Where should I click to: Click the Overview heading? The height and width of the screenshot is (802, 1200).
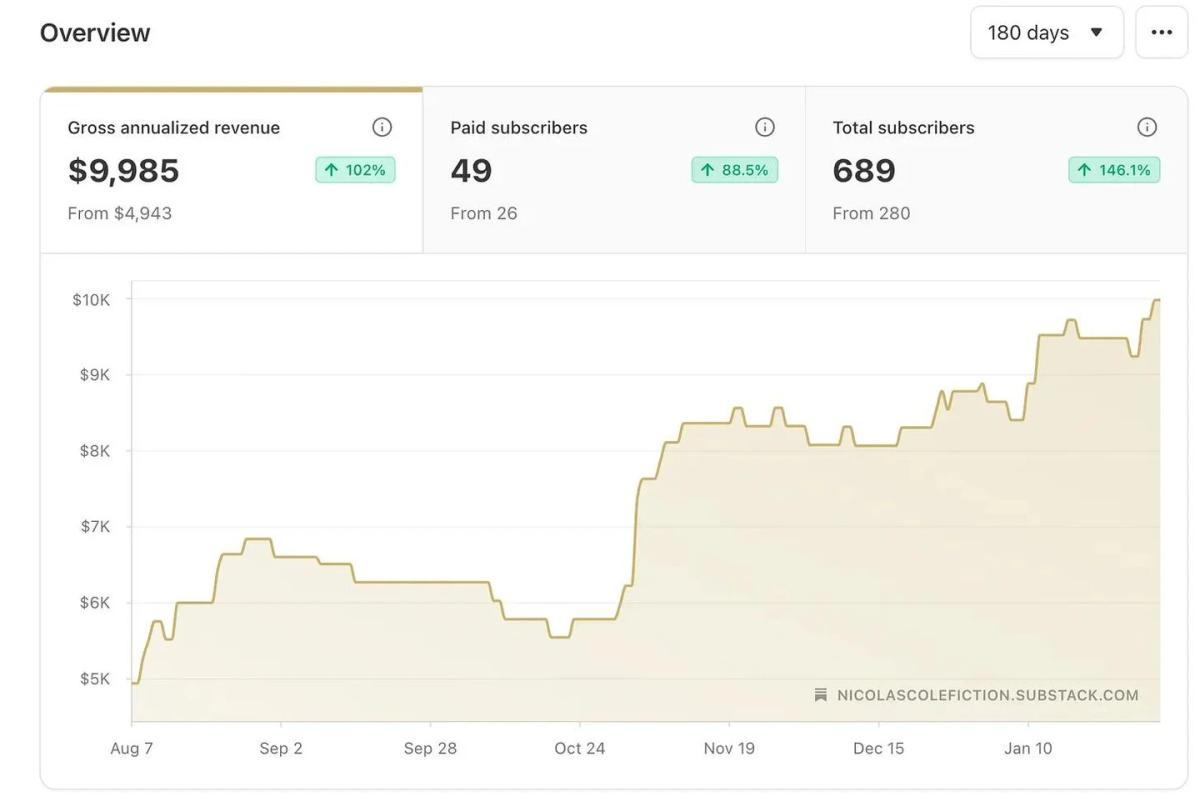[x=94, y=31]
